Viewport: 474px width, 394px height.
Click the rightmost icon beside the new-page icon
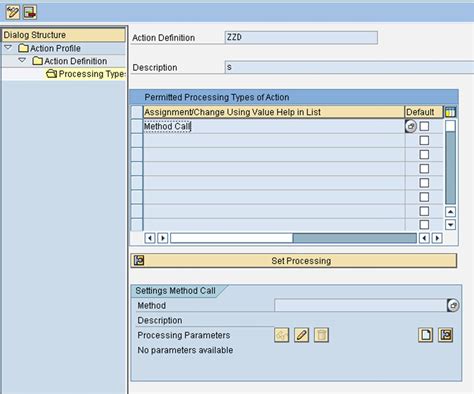(x=446, y=335)
